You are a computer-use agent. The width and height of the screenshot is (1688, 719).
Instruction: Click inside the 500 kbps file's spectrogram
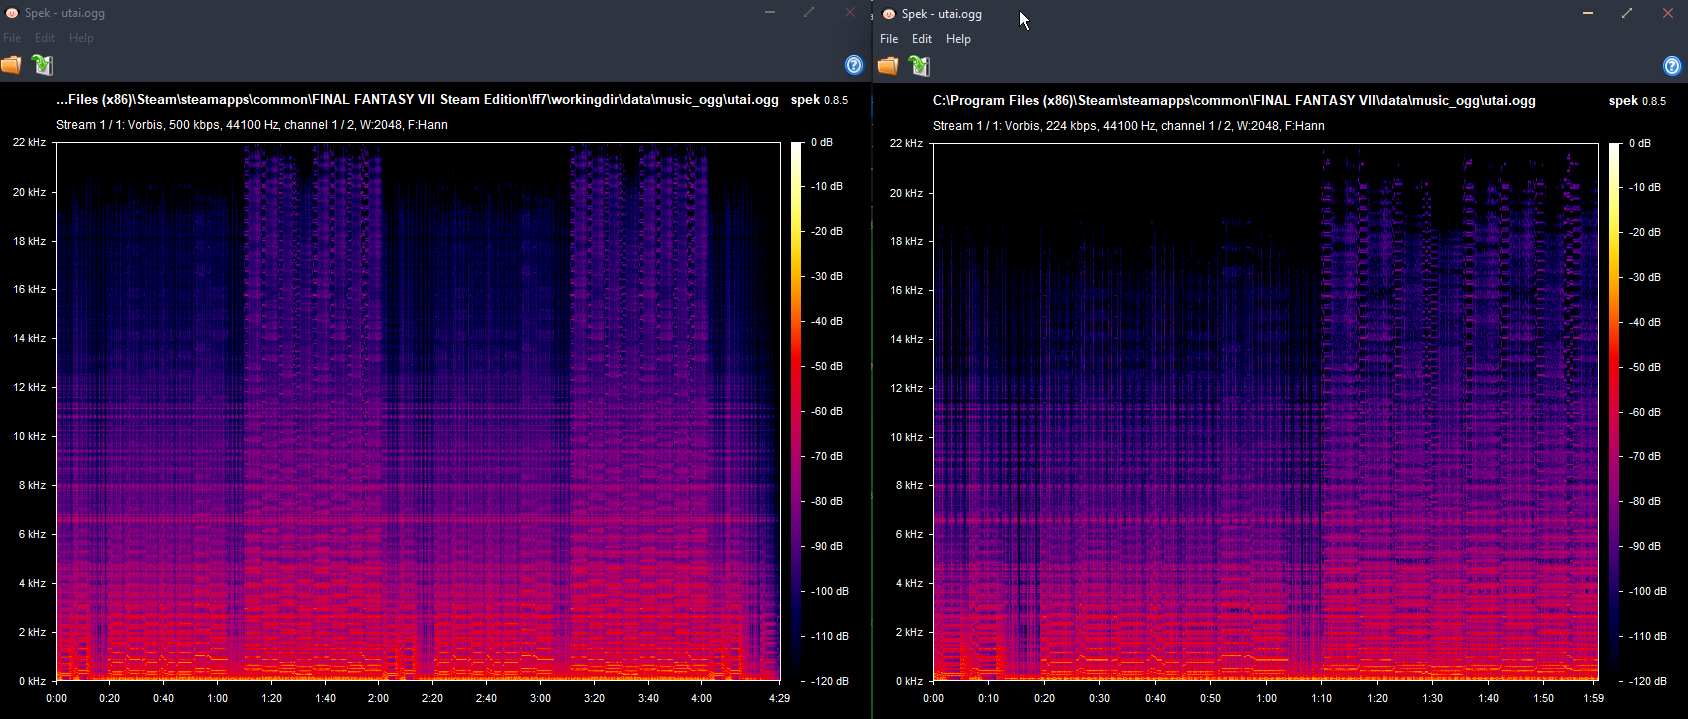click(x=417, y=410)
